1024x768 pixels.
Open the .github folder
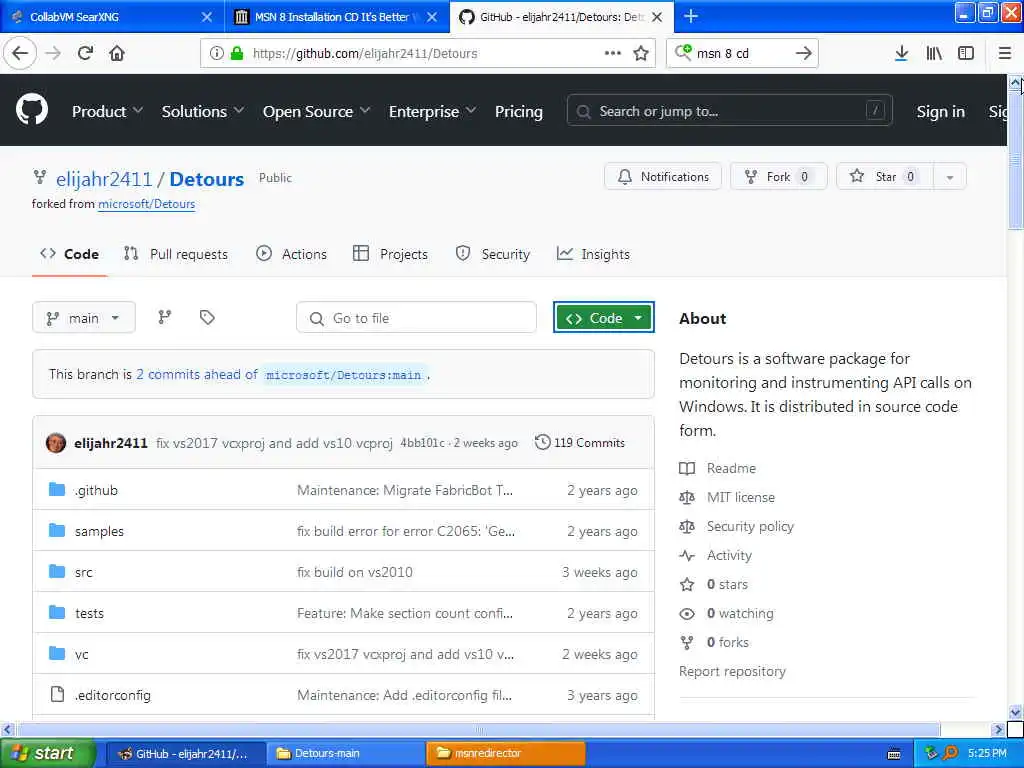click(x=96, y=490)
